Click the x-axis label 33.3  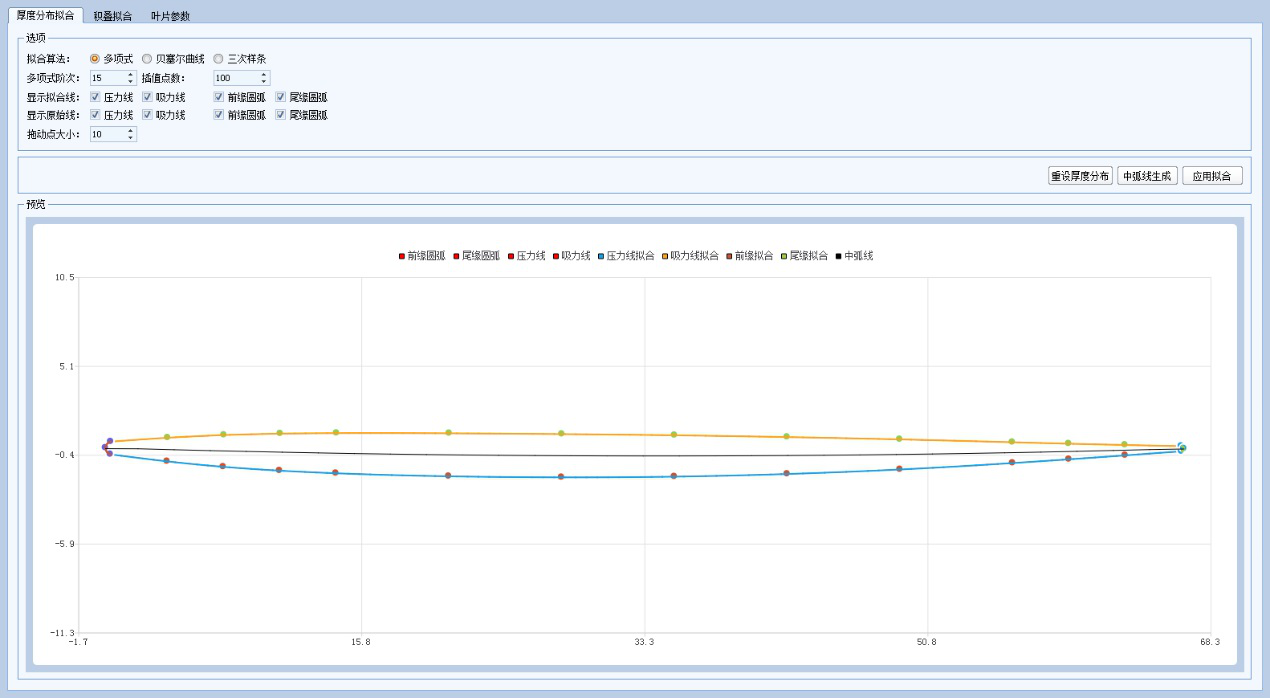click(x=644, y=642)
